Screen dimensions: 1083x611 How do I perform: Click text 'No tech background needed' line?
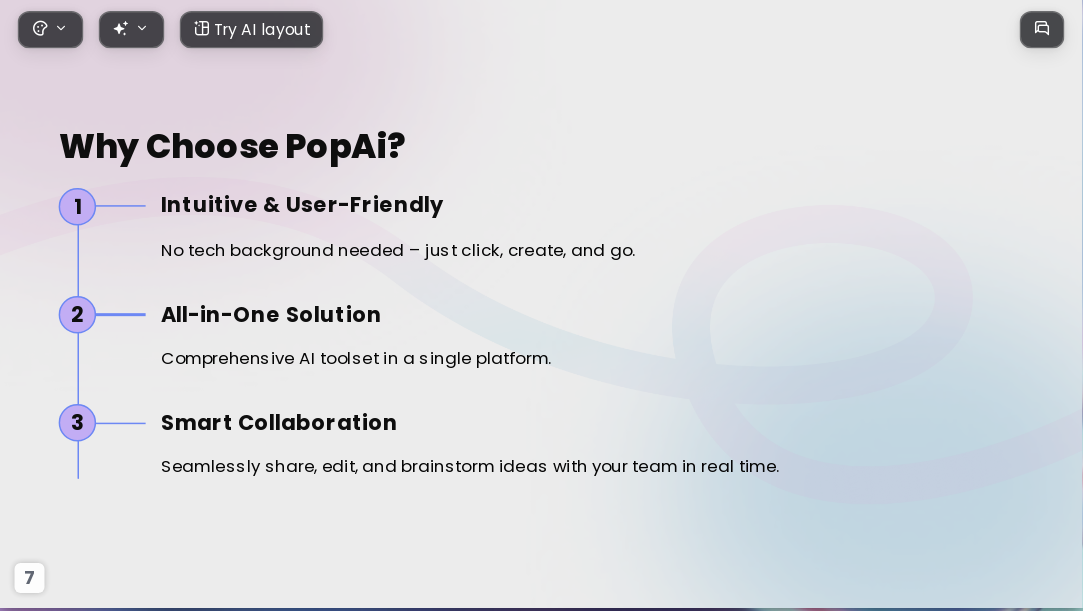[x=398, y=251]
